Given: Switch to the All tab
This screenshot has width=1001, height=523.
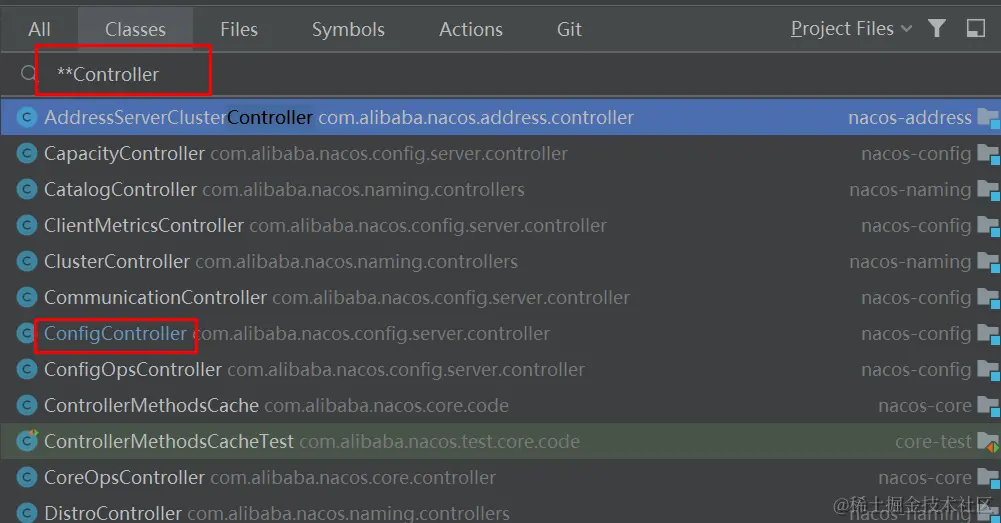Looking at the screenshot, I should click(x=39, y=29).
